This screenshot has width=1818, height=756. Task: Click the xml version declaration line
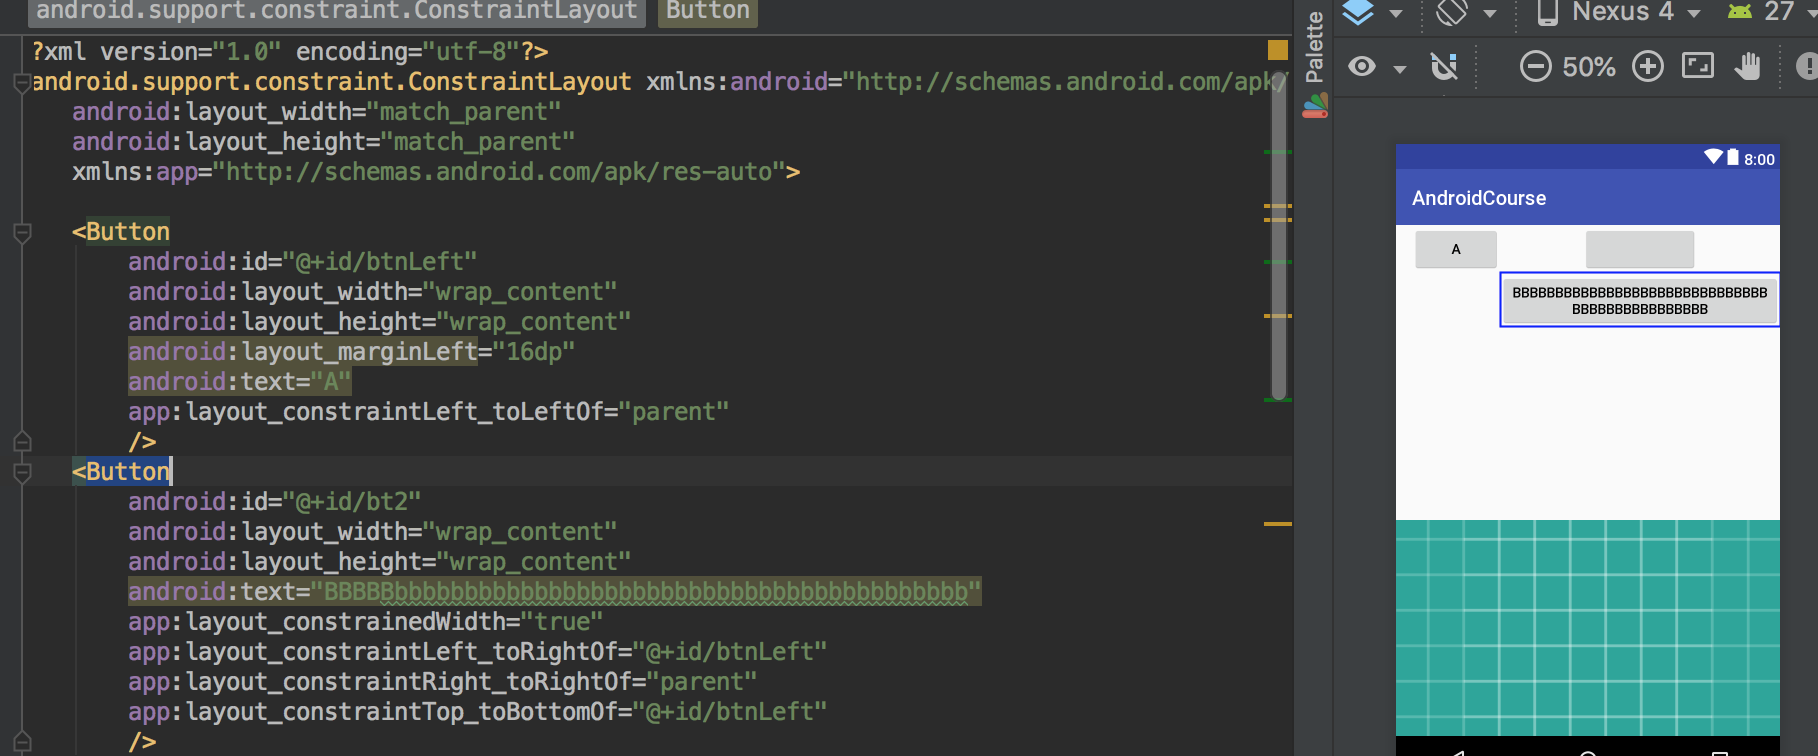click(290, 52)
